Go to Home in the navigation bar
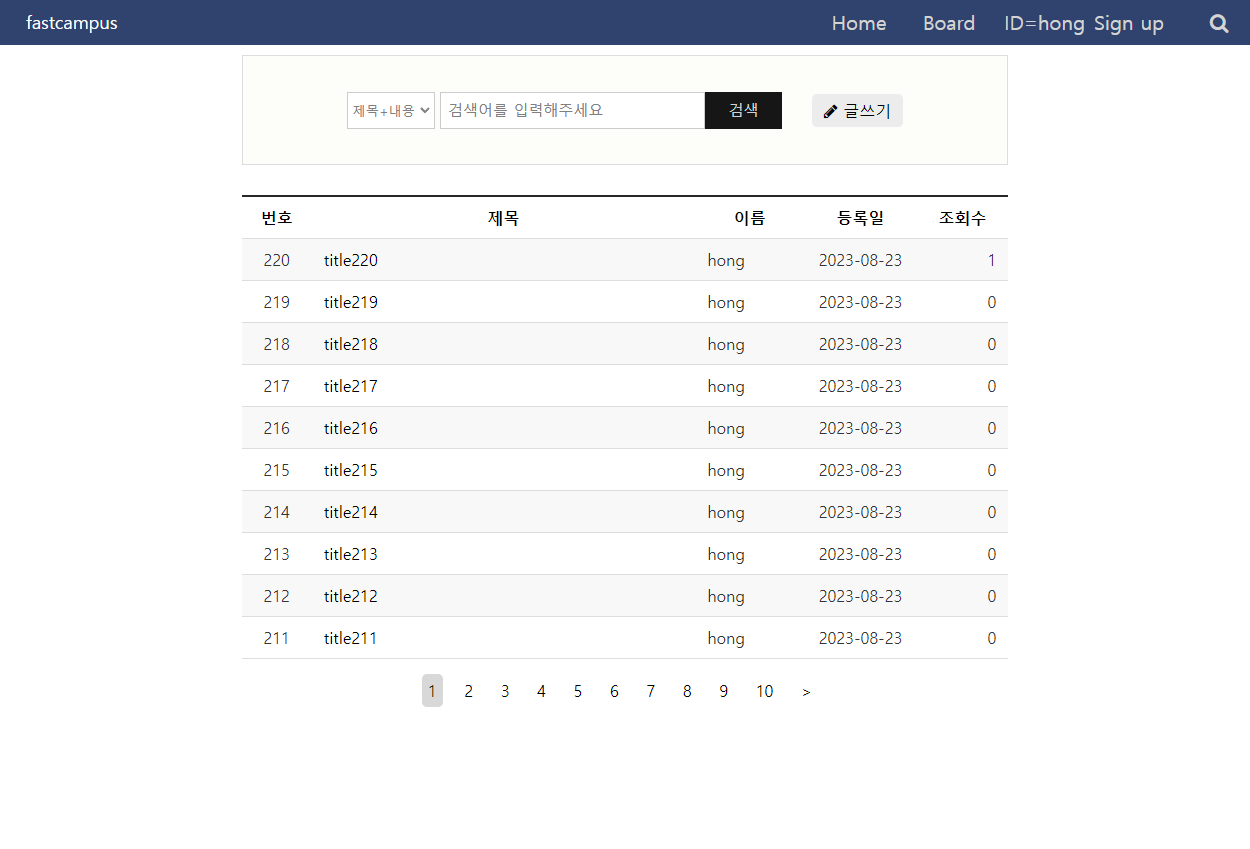Screen dimensions: 1250x849 click(859, 23)
